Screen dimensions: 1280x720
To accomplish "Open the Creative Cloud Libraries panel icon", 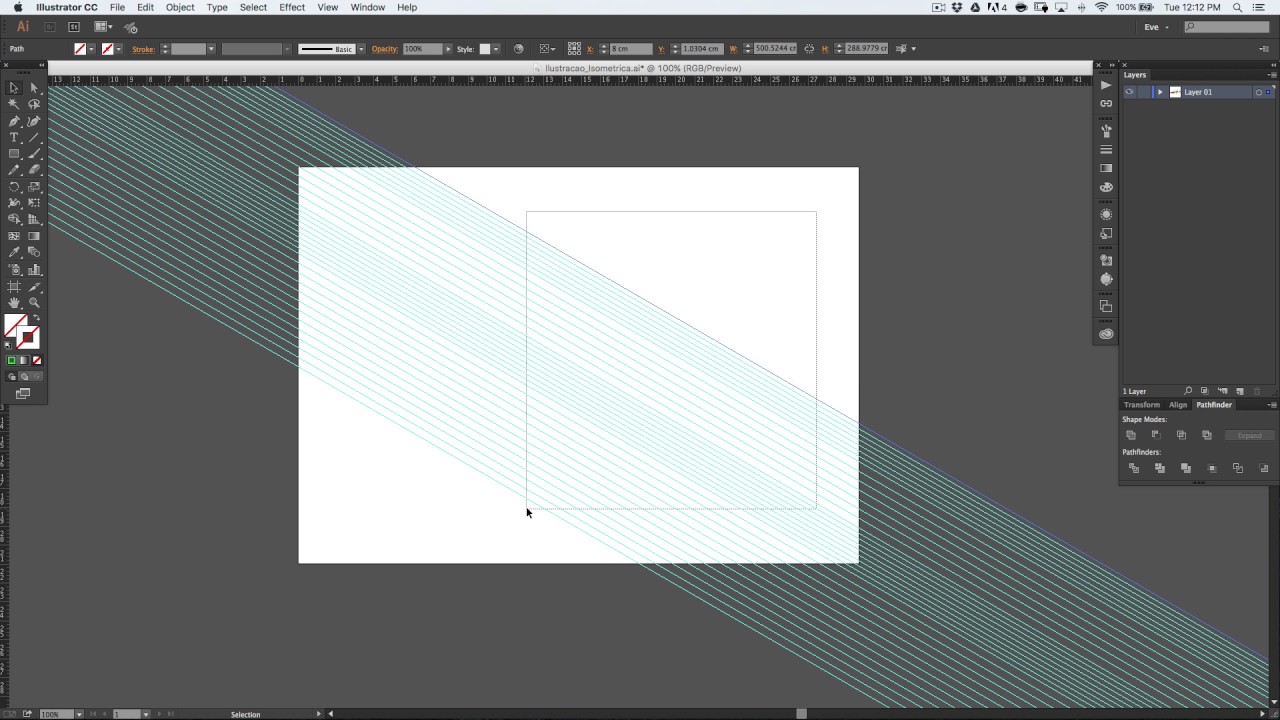I will tap(1106, 334).
